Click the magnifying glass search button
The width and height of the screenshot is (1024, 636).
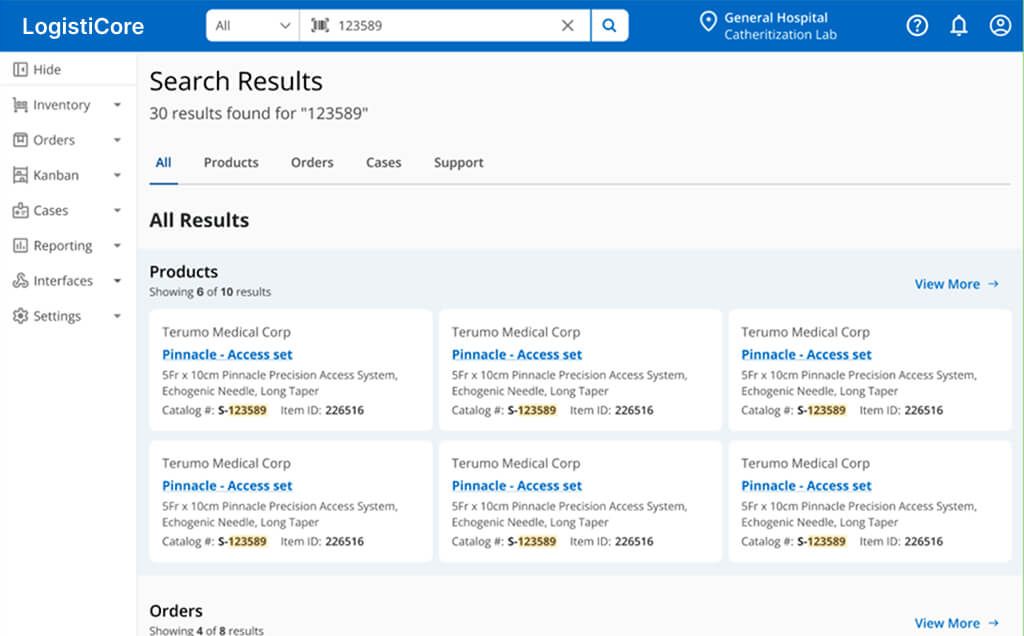click(609, 26)
